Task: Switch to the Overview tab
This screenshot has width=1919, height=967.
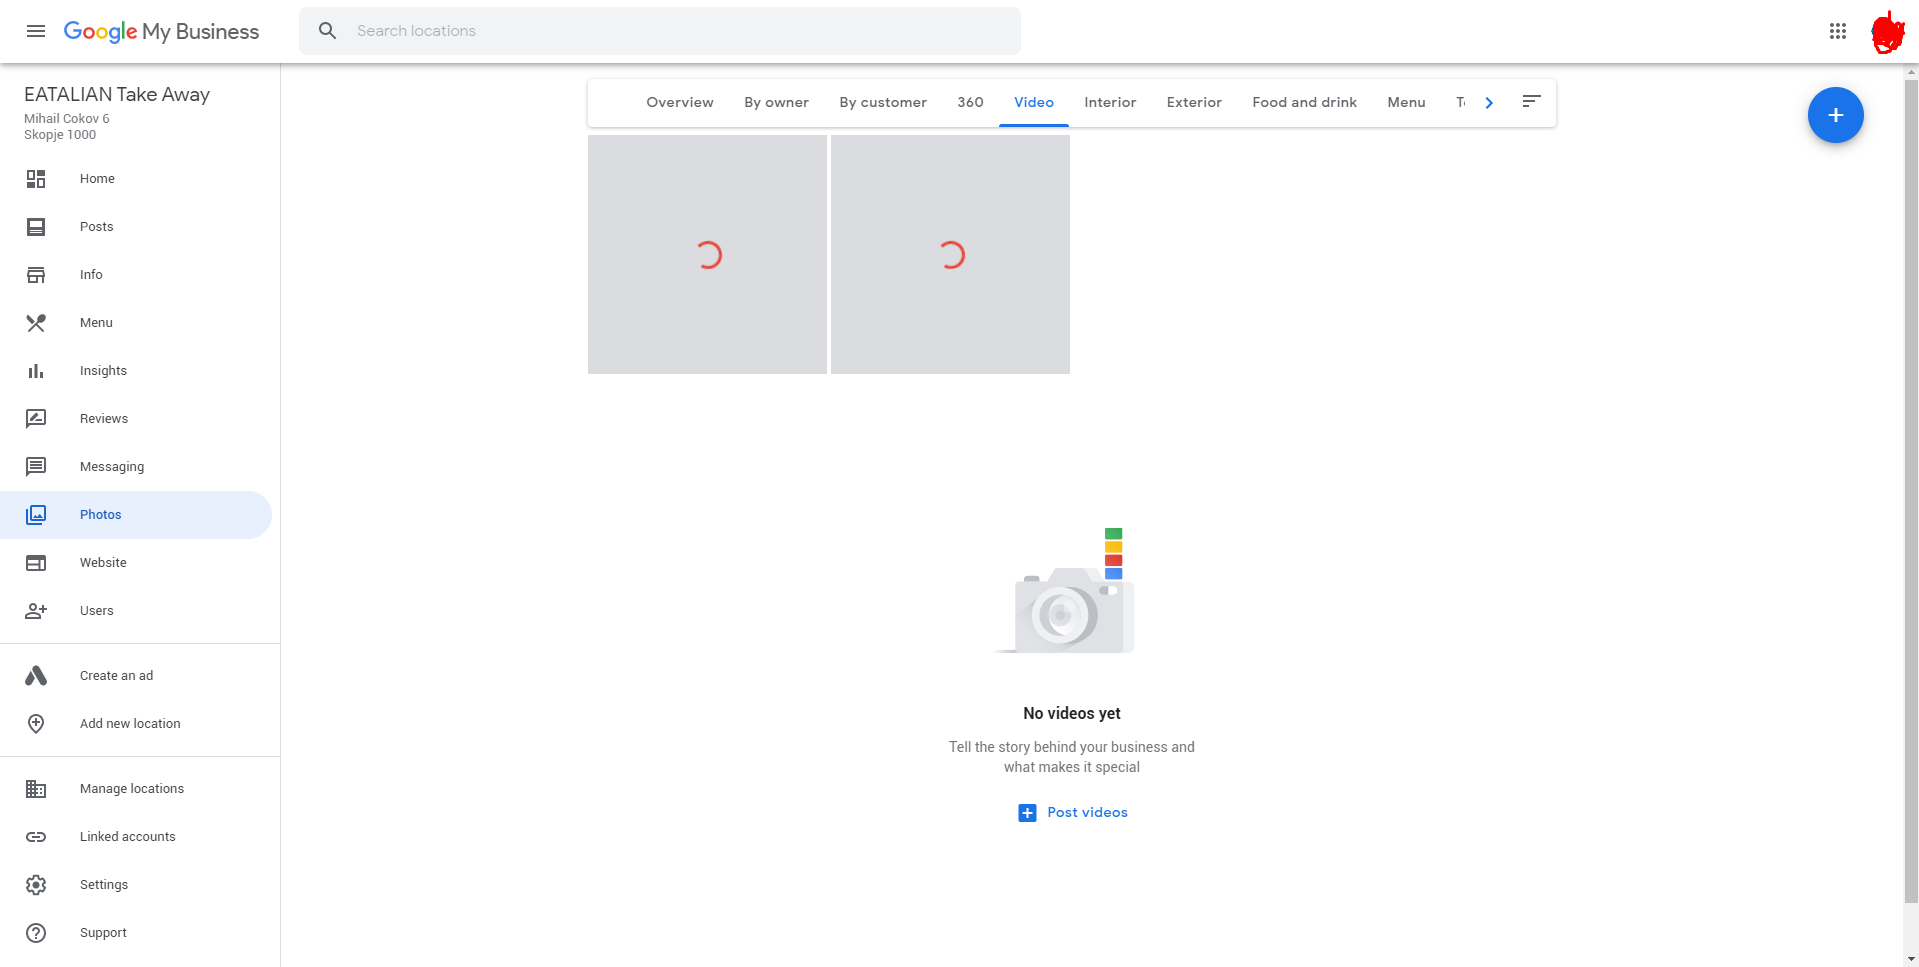Action: click(680, 103)
